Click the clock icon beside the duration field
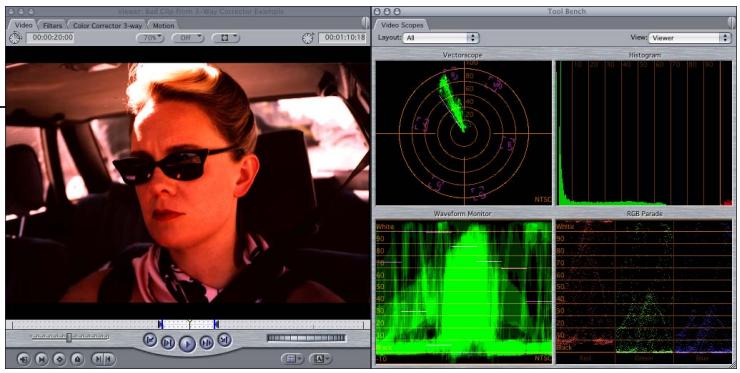This screenshot has height=373, width=740. click(16, 38)
